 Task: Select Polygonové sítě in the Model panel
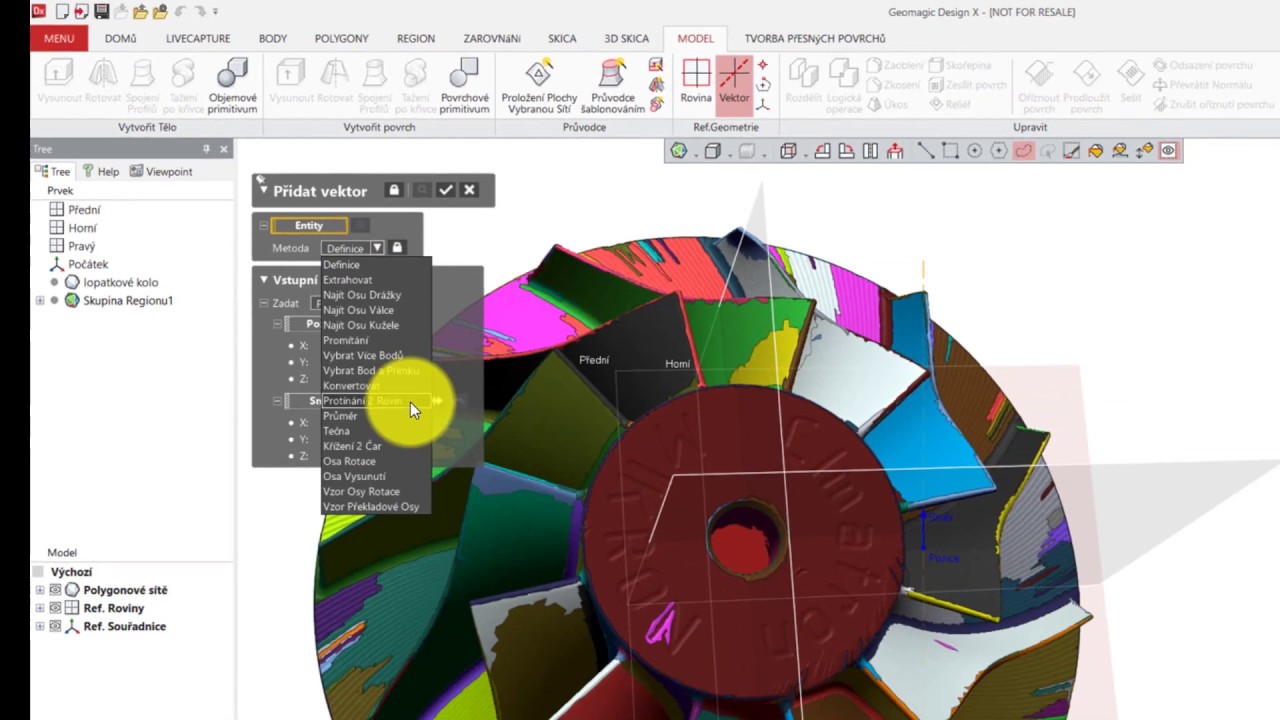pos(125,590)
